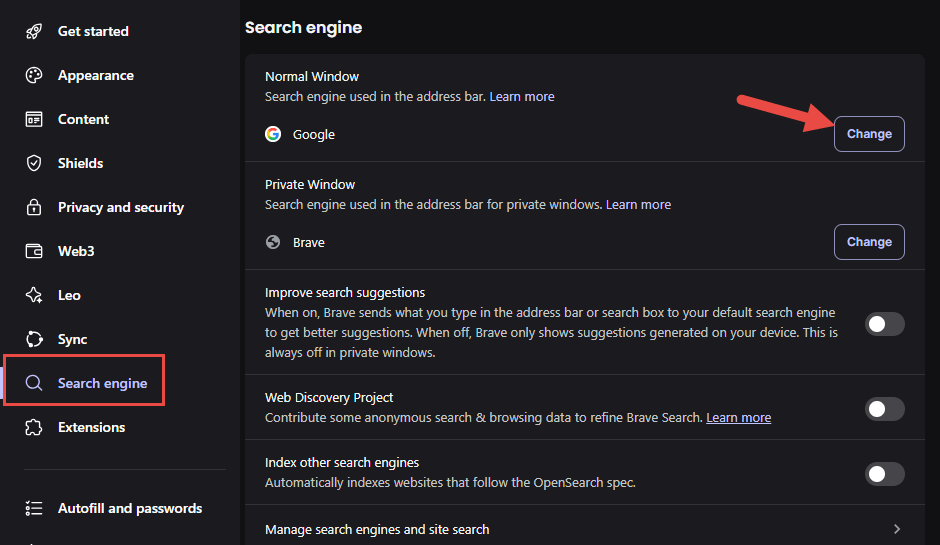Screen dimensions: 940x545
Task: Click the Get started rocket icon
Action: click(34, 31)
